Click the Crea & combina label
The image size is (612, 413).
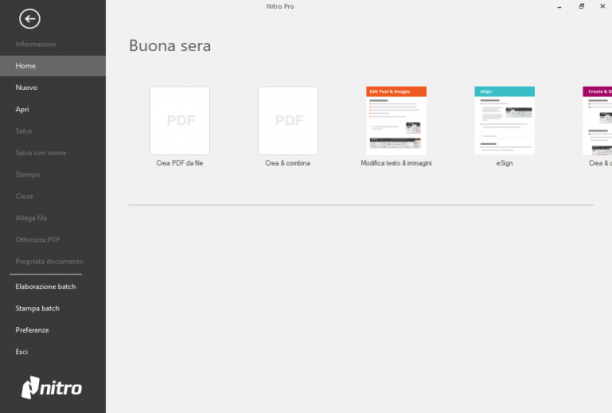click(288, 163)
